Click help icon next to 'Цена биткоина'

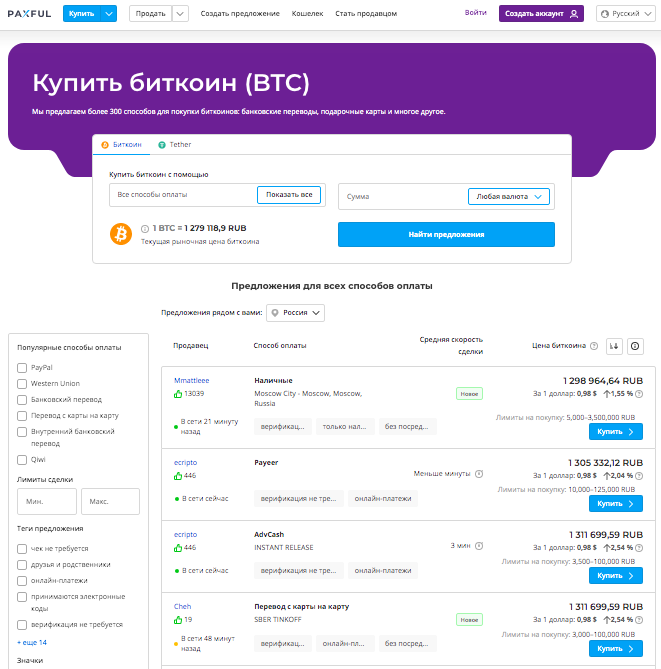pyautogui.click(x=594, y=346)
